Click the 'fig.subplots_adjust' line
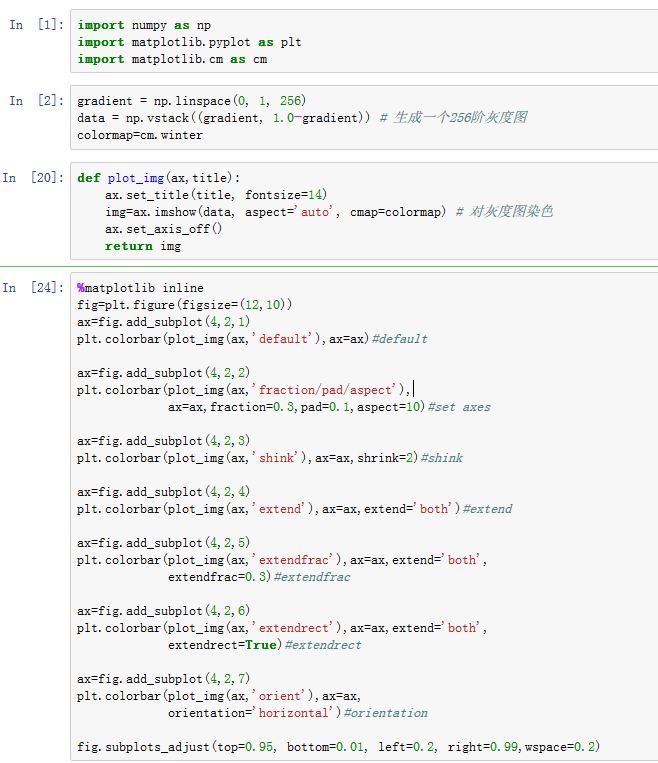 pyautogui.click(x=338, y=747)
